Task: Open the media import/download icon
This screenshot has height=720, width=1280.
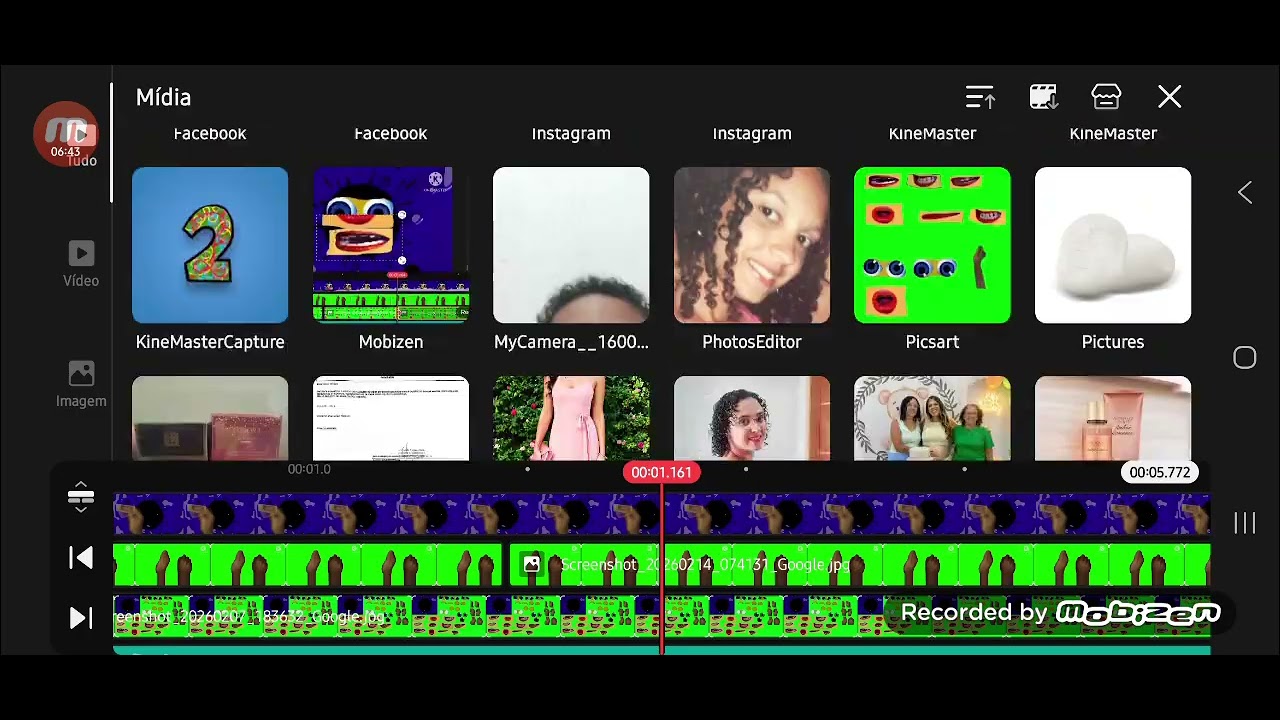Action: (x=1043, y=97)
